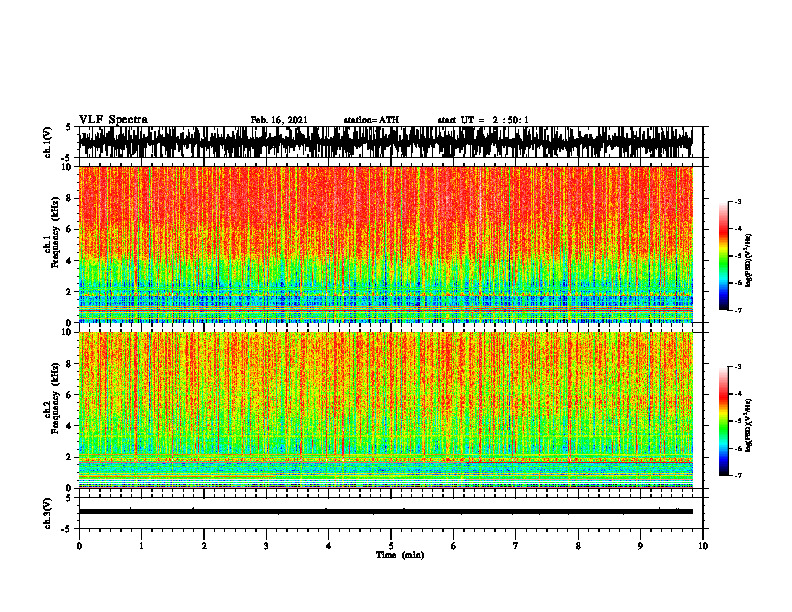Click ch.1 spectrogram frequency tick "8"

coord(69,198)
